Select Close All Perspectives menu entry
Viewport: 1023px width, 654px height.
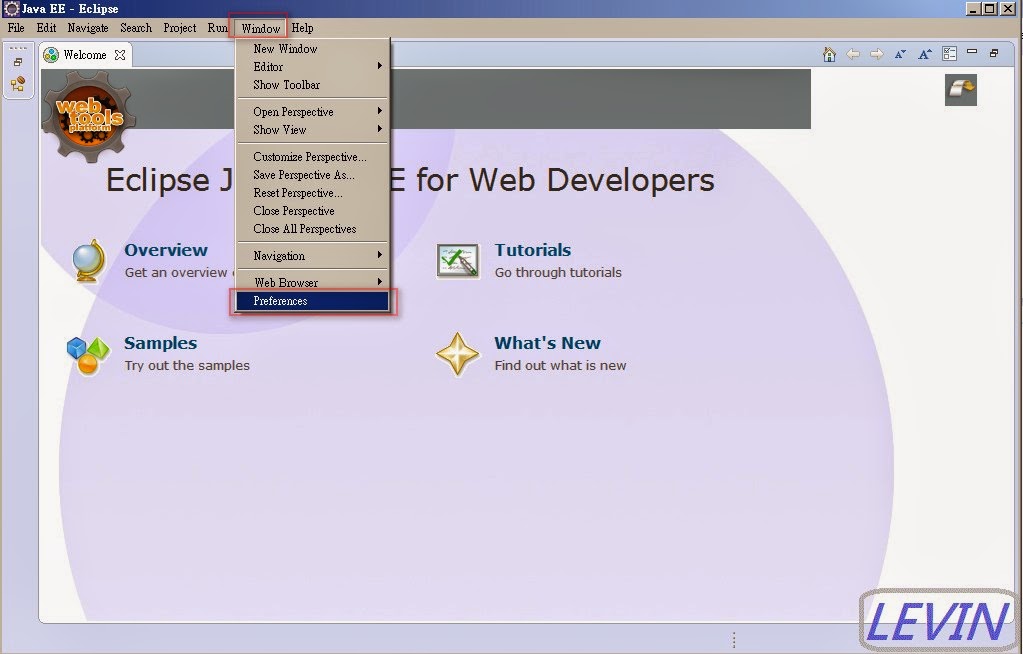(313, 229)
